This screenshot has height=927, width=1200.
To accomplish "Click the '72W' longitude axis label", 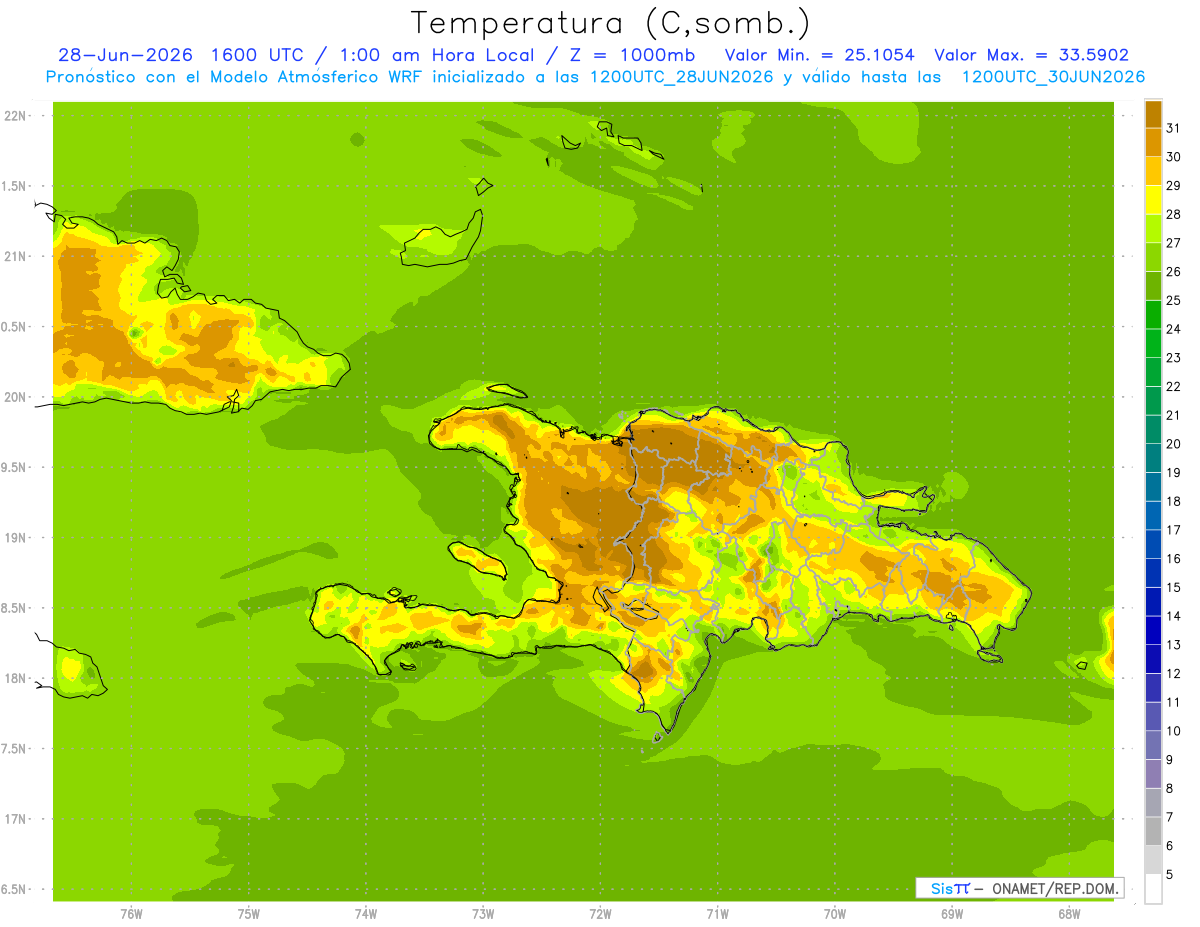I will [600, 914].
